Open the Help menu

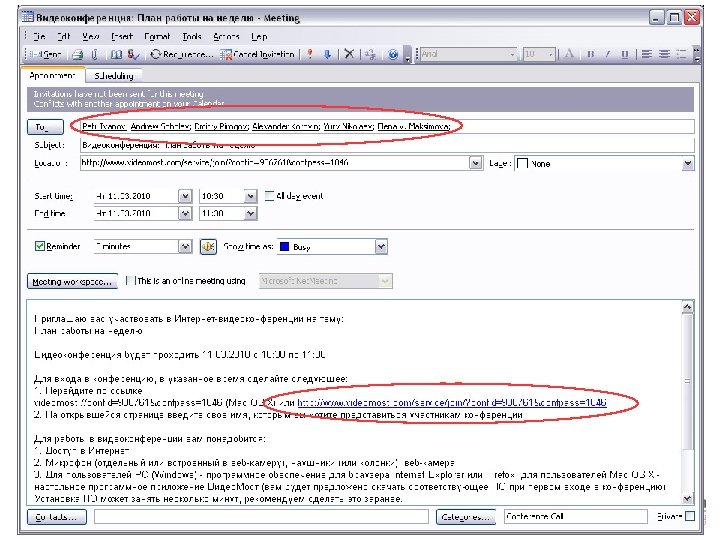[259, 36]
